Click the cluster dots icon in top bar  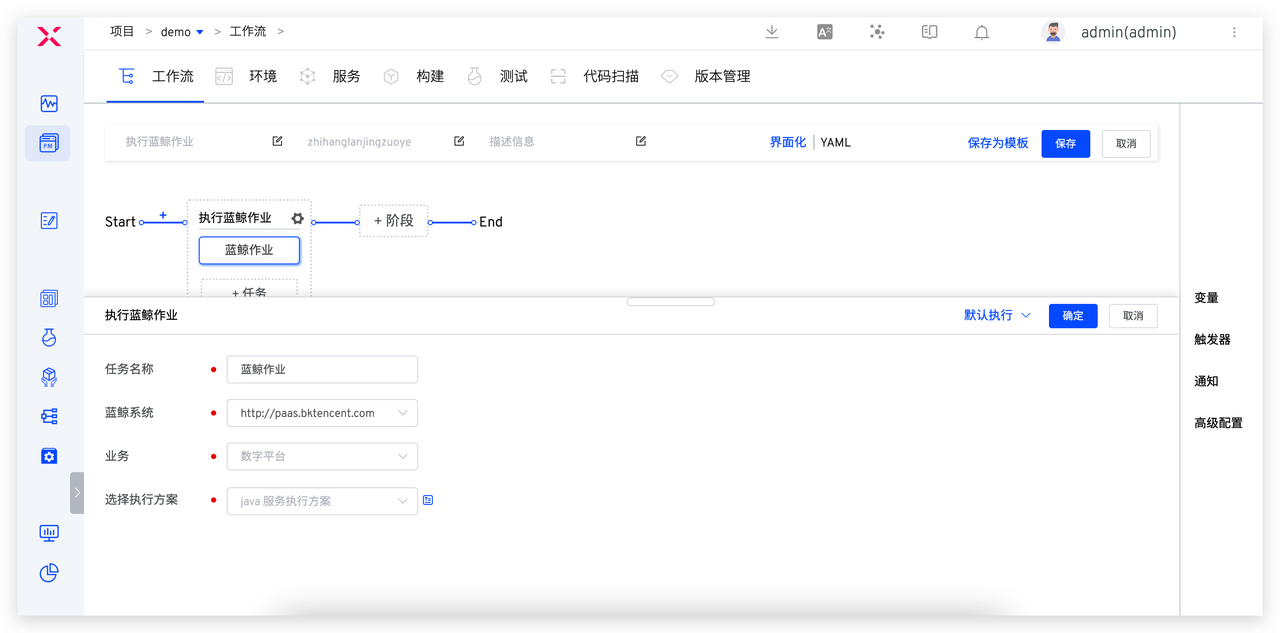pos(877,32)
